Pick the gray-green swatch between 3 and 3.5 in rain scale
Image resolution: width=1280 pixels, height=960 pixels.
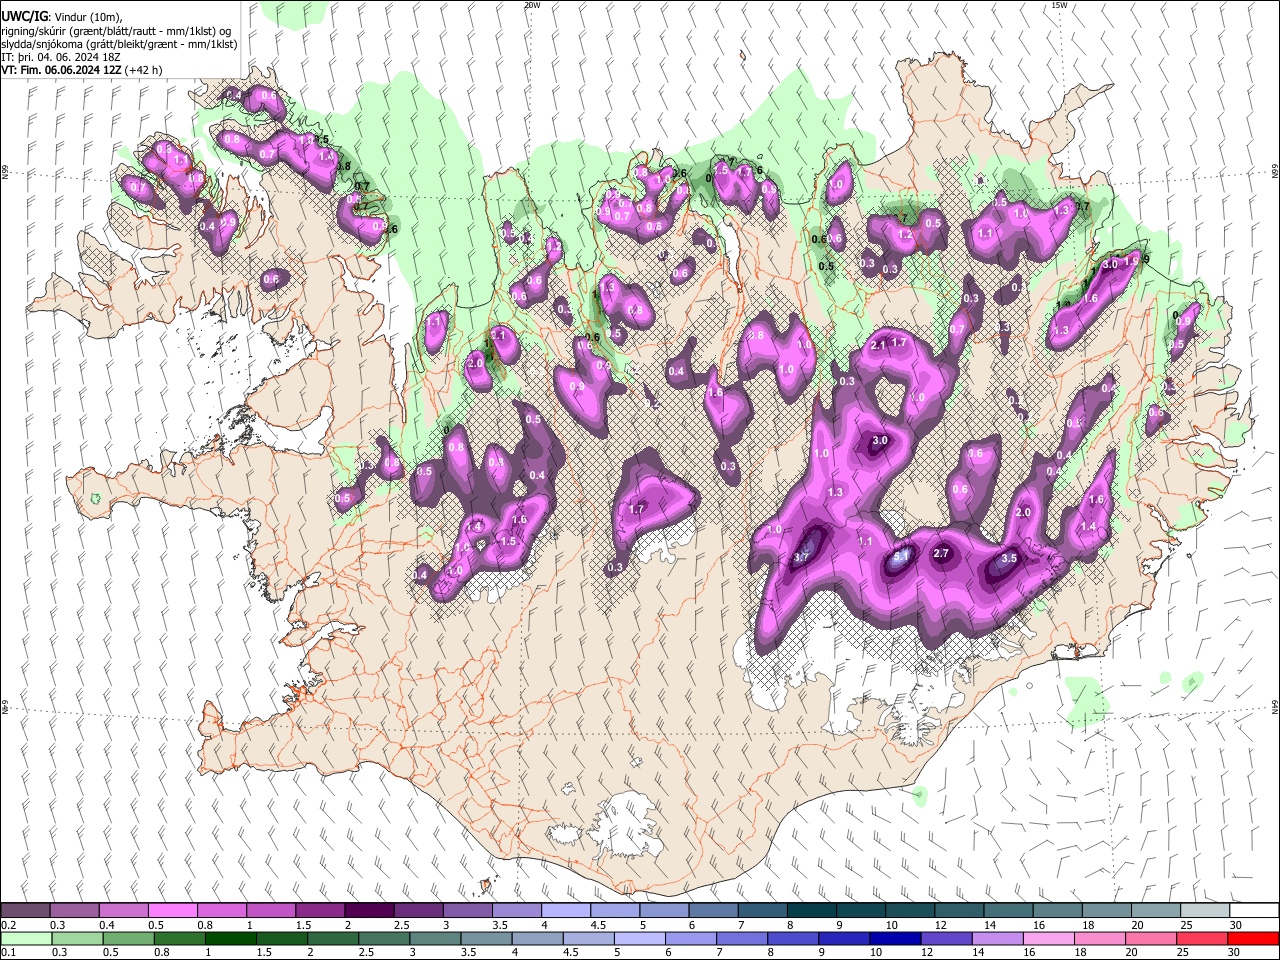(434, 938)
